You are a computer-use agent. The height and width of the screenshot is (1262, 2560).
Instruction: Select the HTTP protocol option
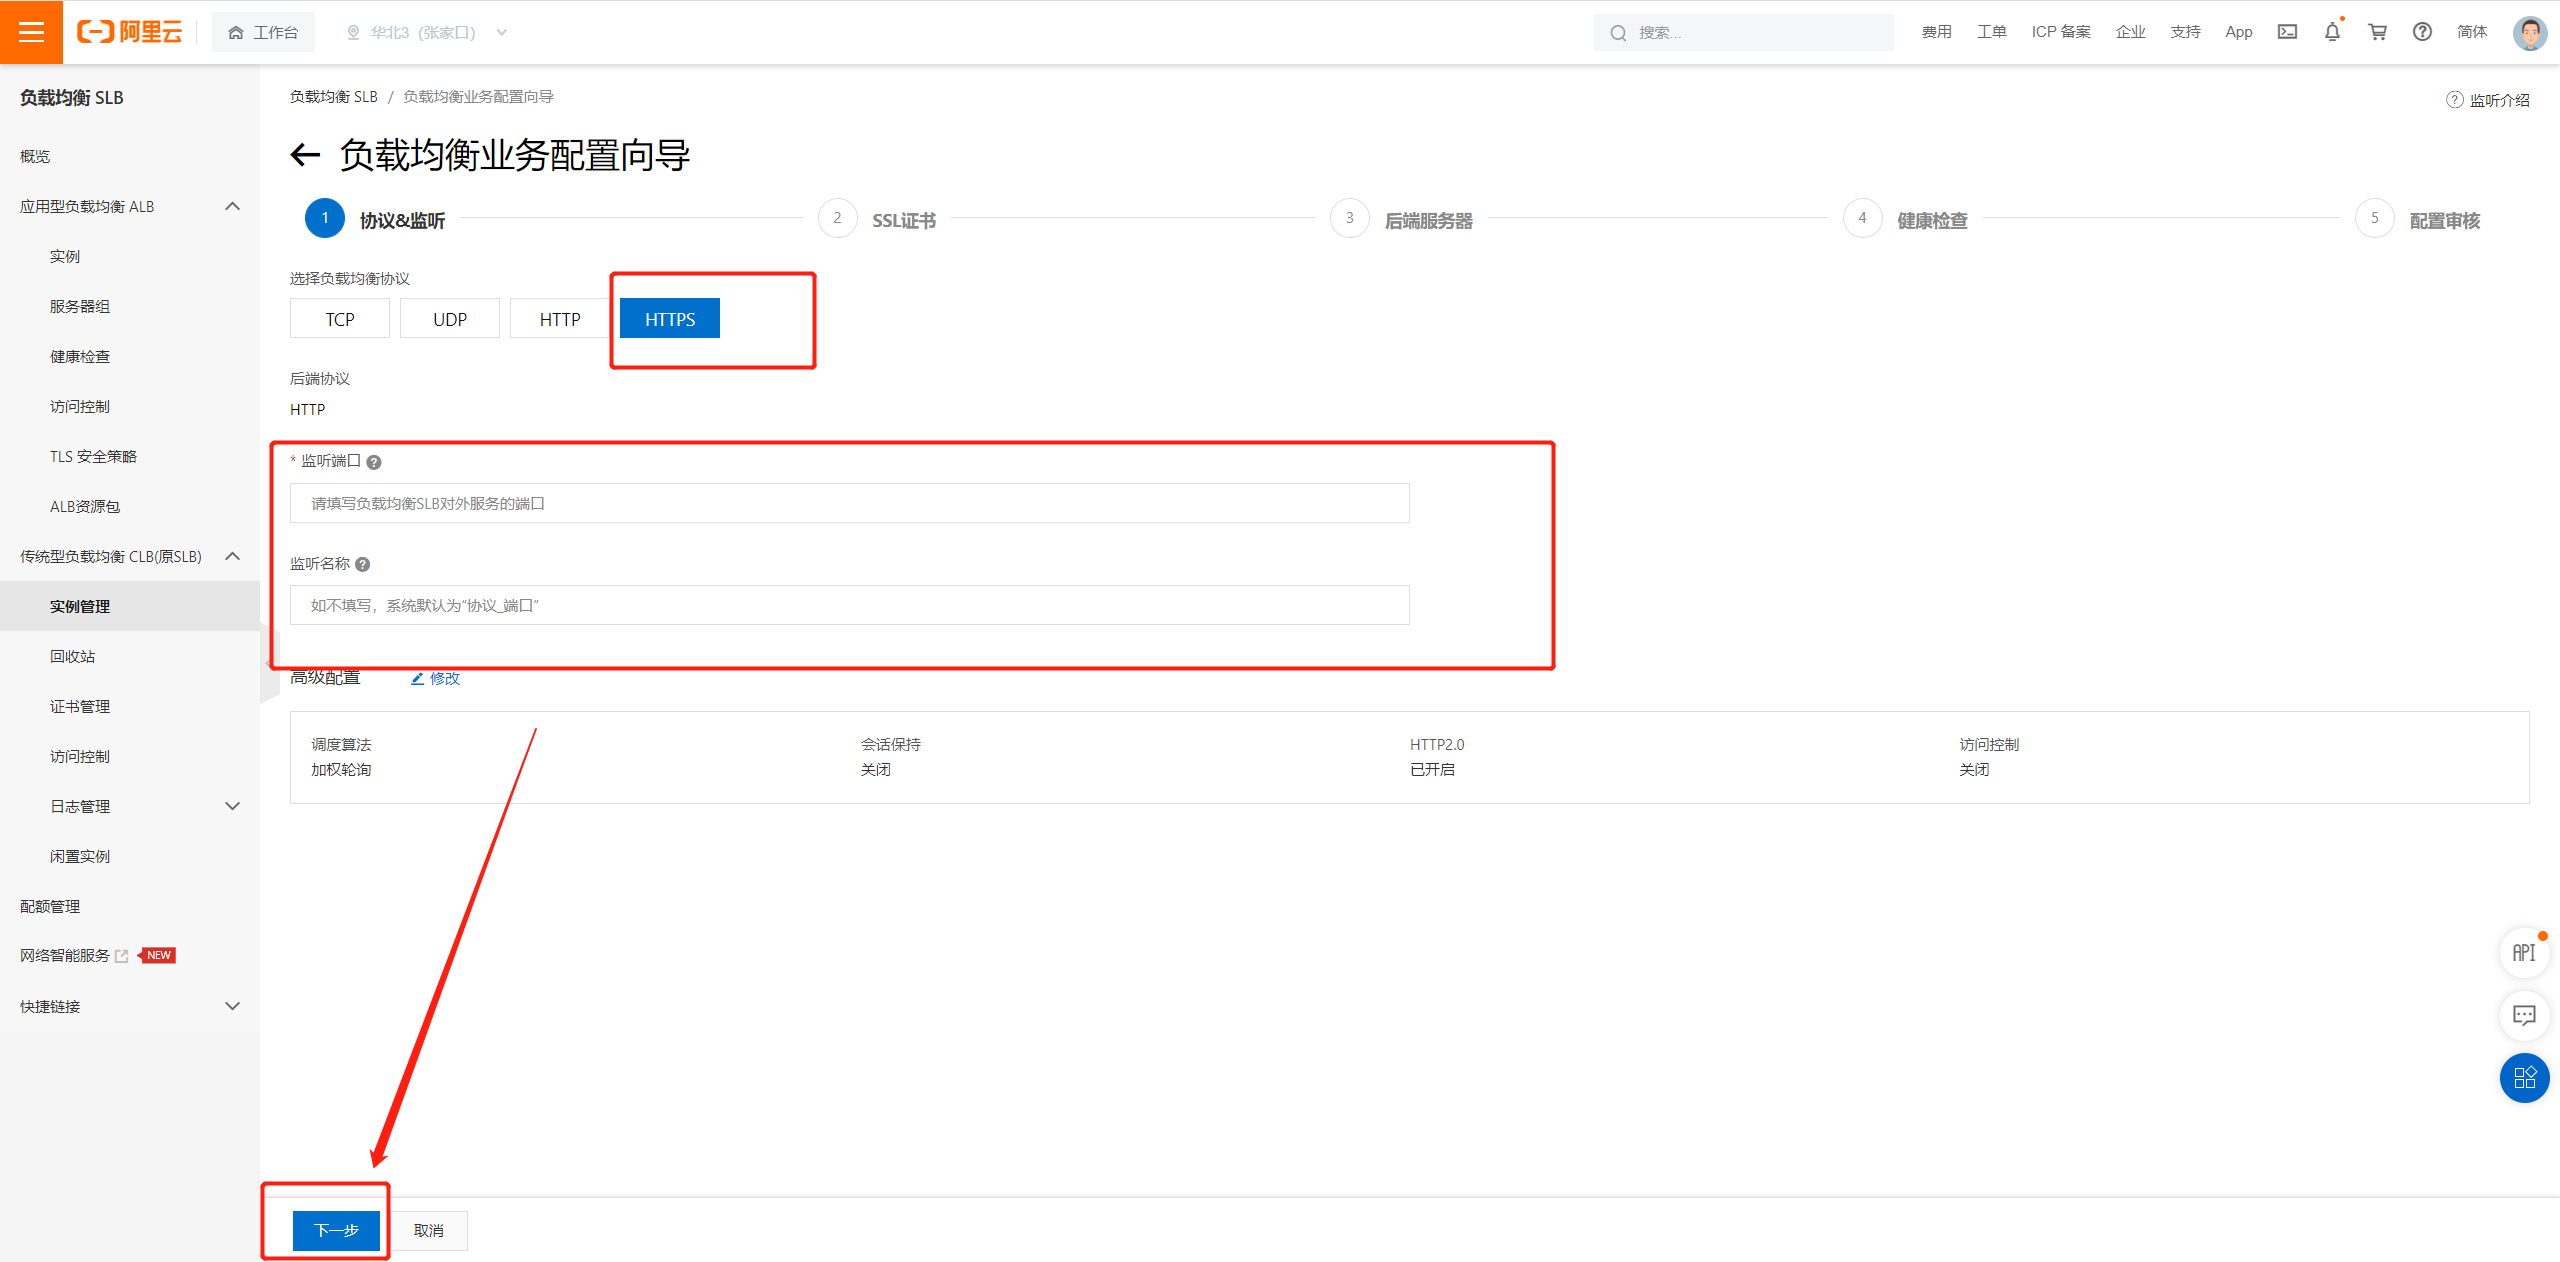[560, 319]
